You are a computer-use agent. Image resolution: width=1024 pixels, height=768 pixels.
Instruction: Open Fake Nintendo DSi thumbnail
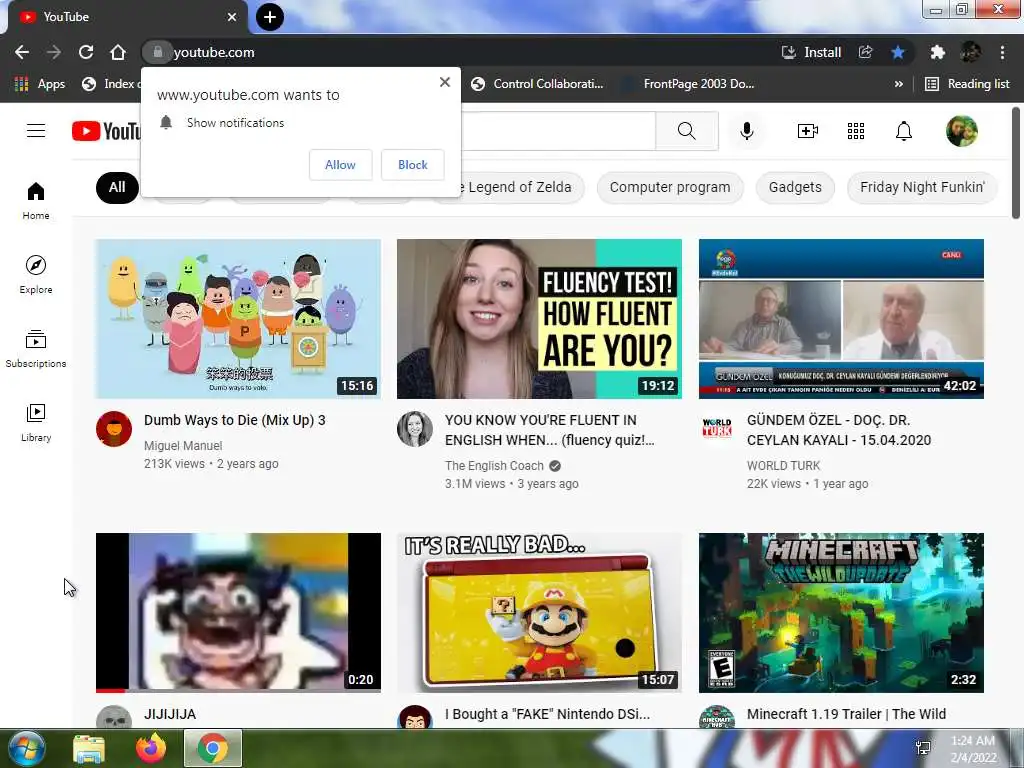[x=539, y=613]
